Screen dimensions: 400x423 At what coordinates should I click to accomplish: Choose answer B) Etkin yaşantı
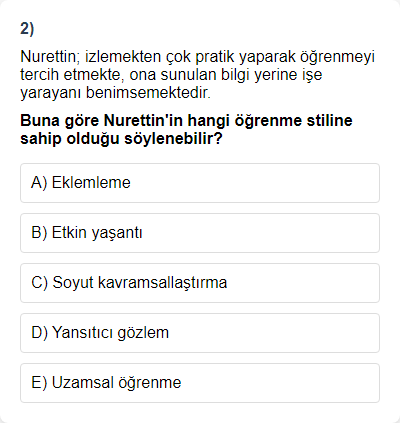[200, 233]
